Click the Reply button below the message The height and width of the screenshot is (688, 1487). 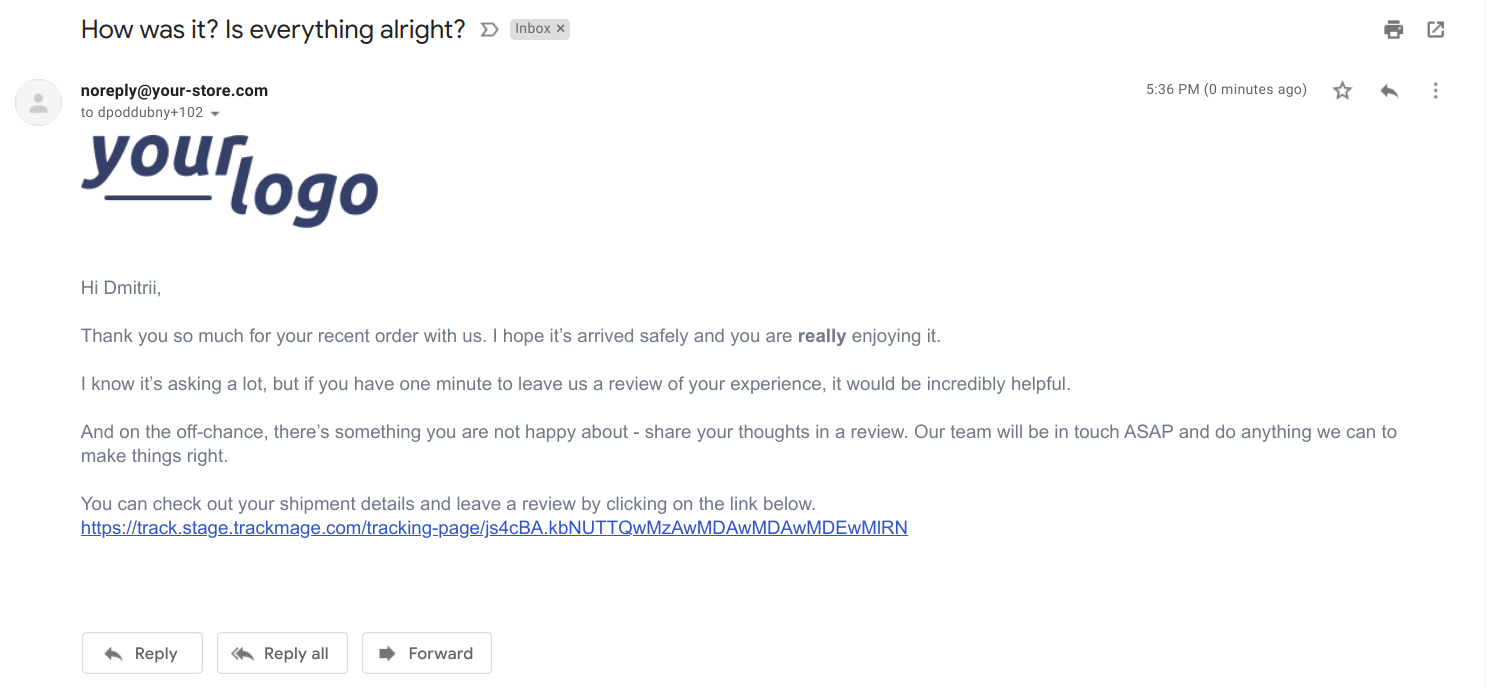click(x=142, y=653)
